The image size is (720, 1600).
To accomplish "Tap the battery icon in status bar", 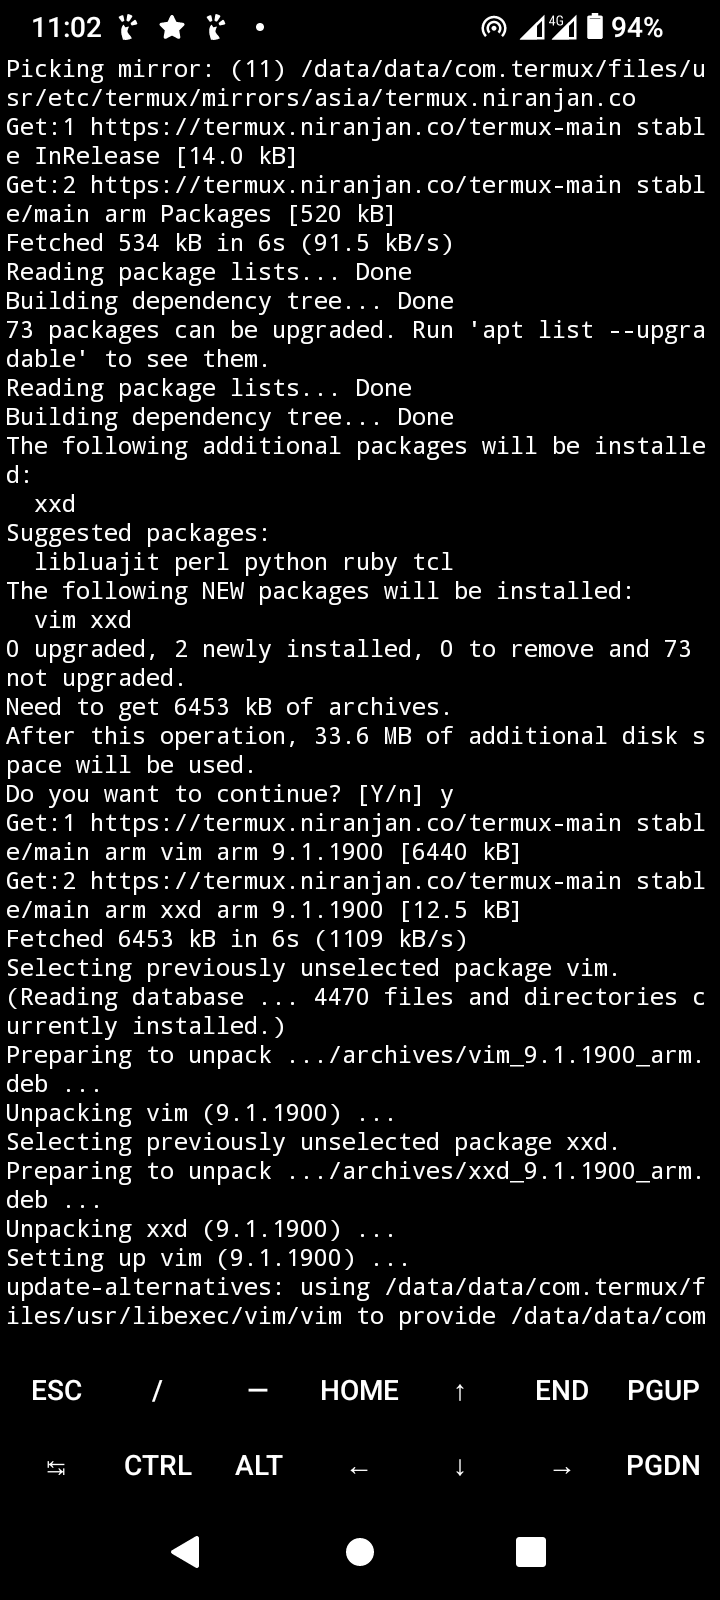I will pyautogui.click(x=596, y=27).
